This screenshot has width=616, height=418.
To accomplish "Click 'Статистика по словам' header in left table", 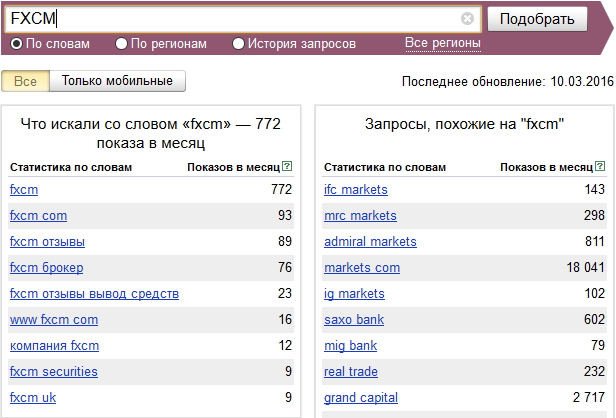I will click(x=71, y=167).
